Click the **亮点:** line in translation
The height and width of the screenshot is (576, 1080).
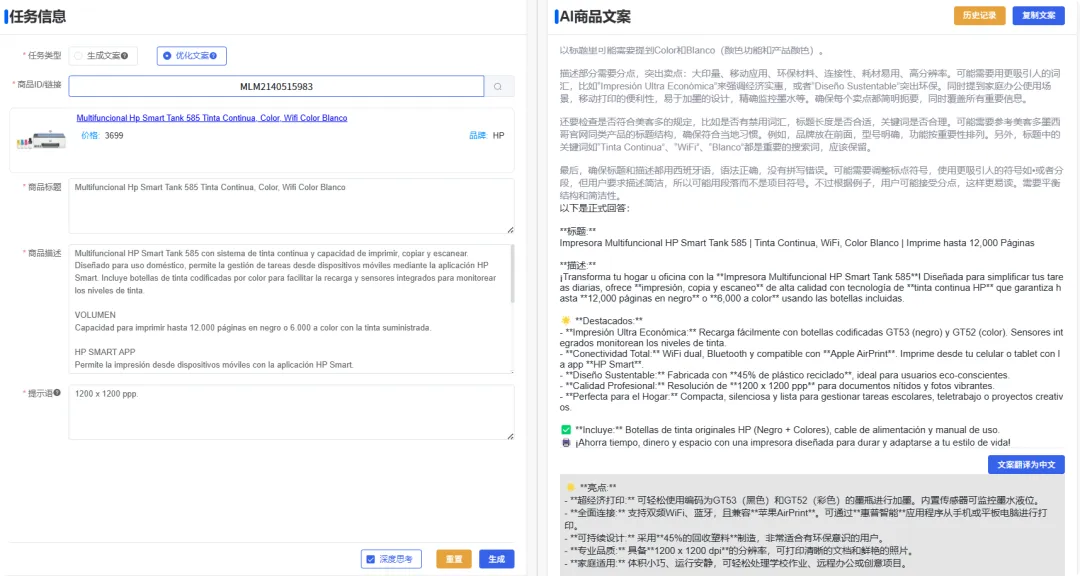598,488
